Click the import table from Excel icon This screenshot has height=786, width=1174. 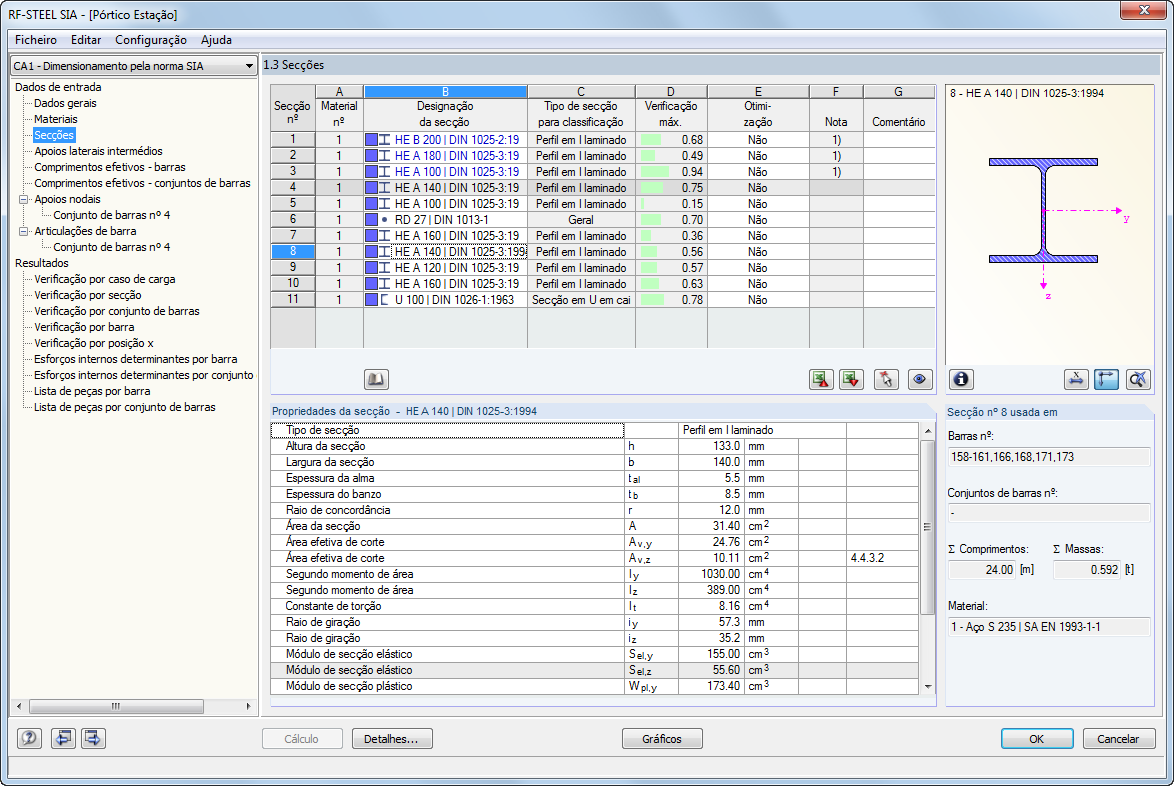(x=851, y=379)
